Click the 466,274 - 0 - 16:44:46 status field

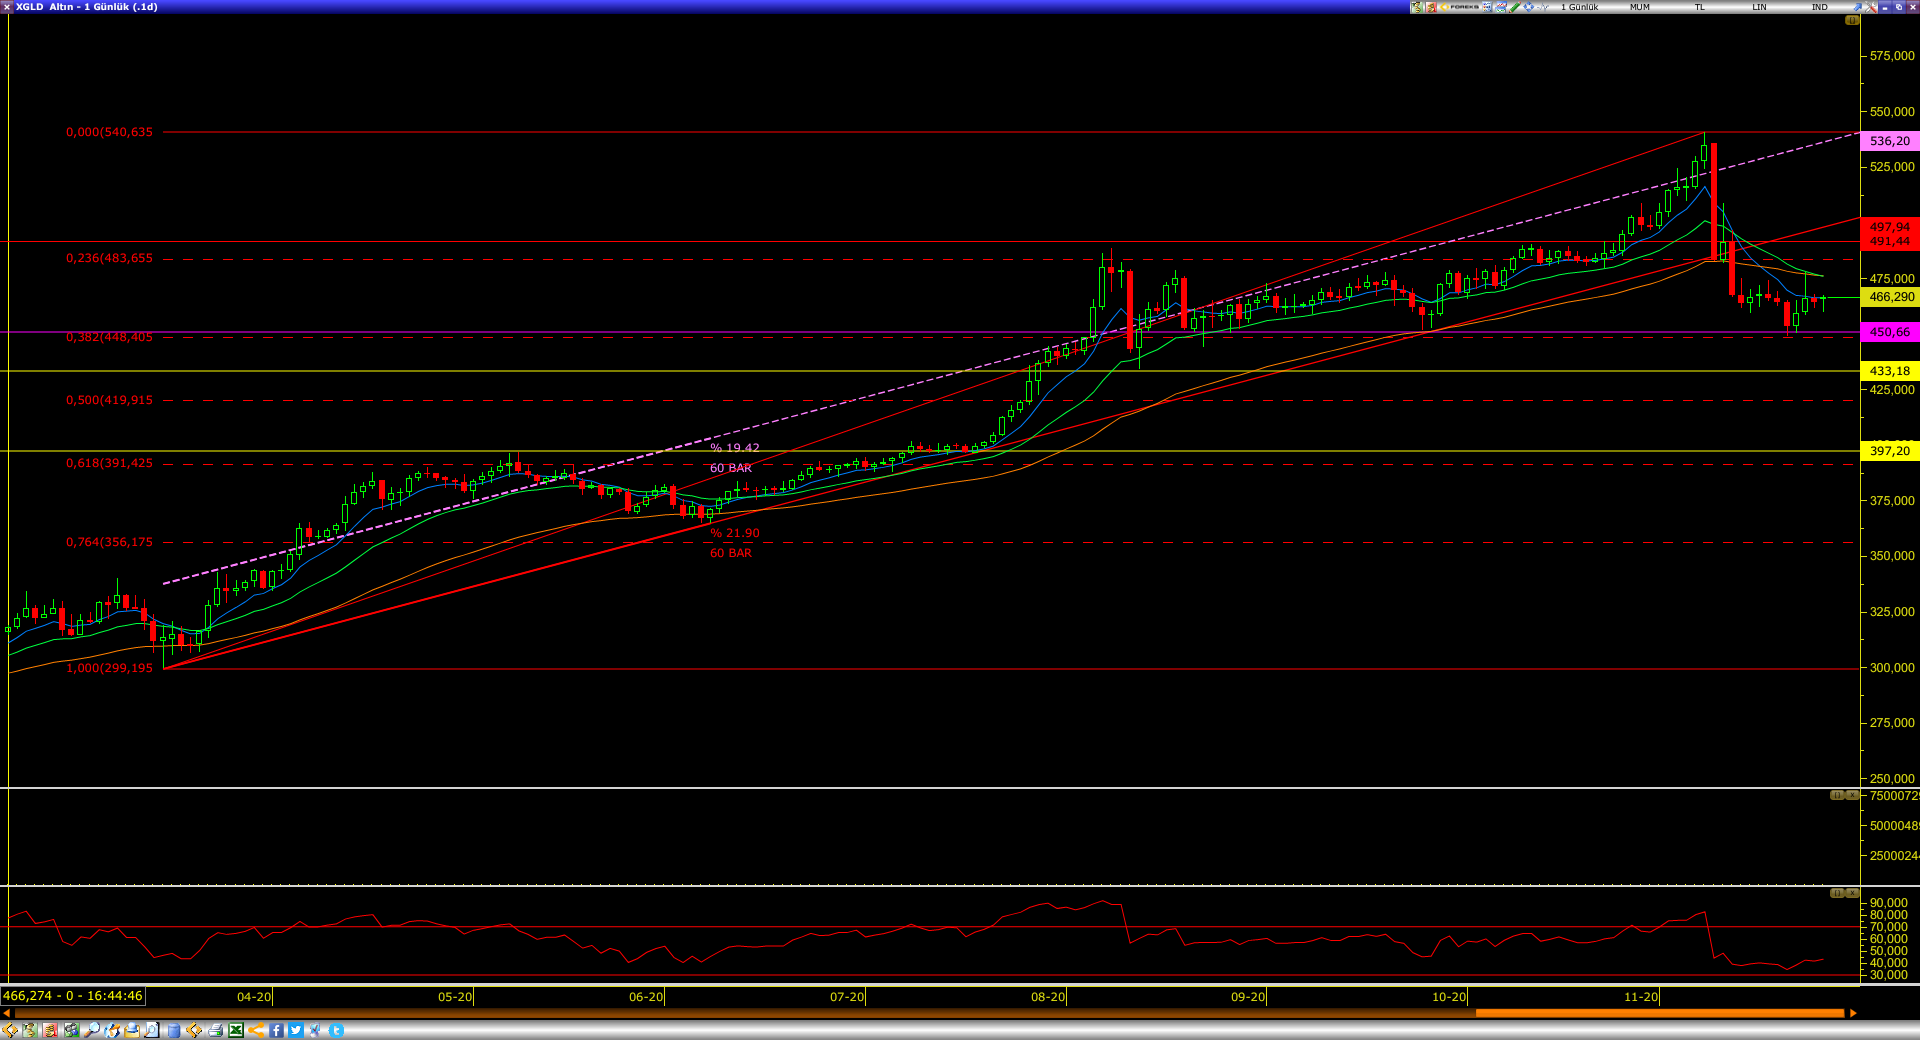(x=73, y=996)
